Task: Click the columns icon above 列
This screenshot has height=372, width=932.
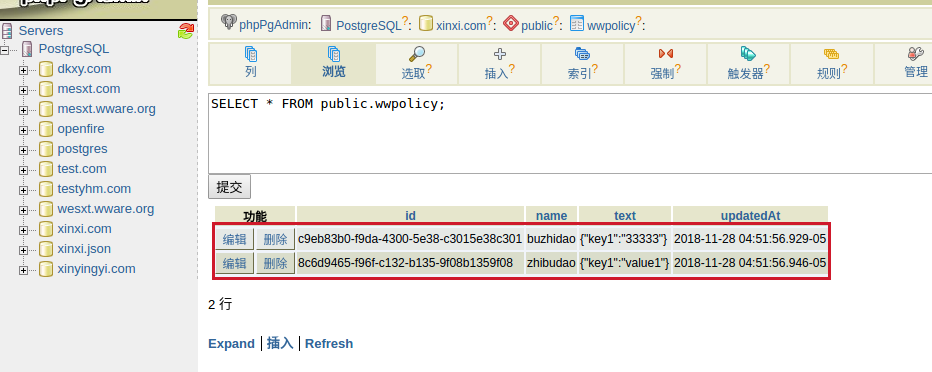Action: (x=251, y=54)
